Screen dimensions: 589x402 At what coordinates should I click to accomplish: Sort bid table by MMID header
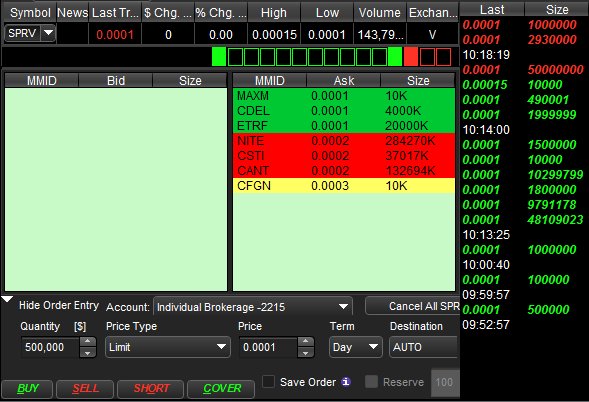coord(41,80)
